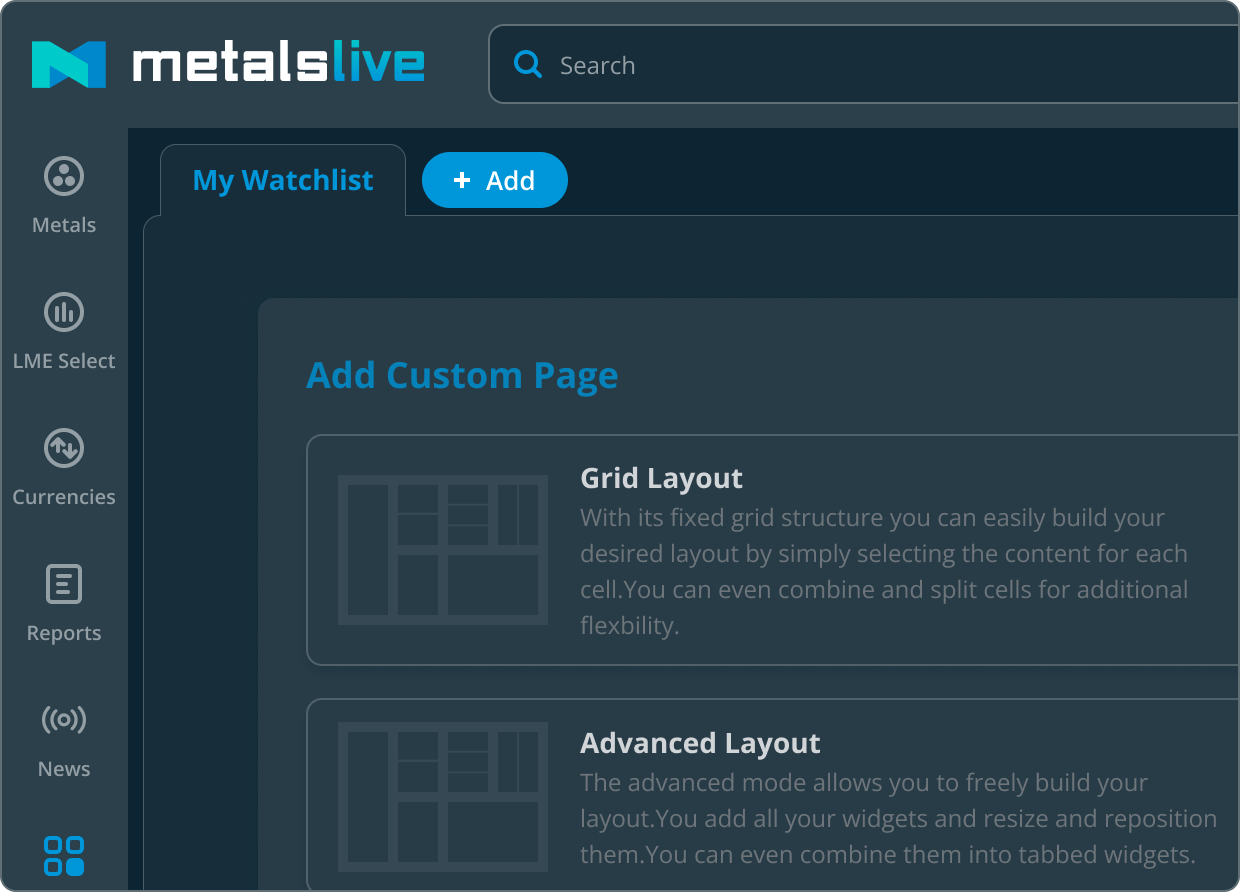
Task: Select the News broadcast icon
Action: click(63, 720)
